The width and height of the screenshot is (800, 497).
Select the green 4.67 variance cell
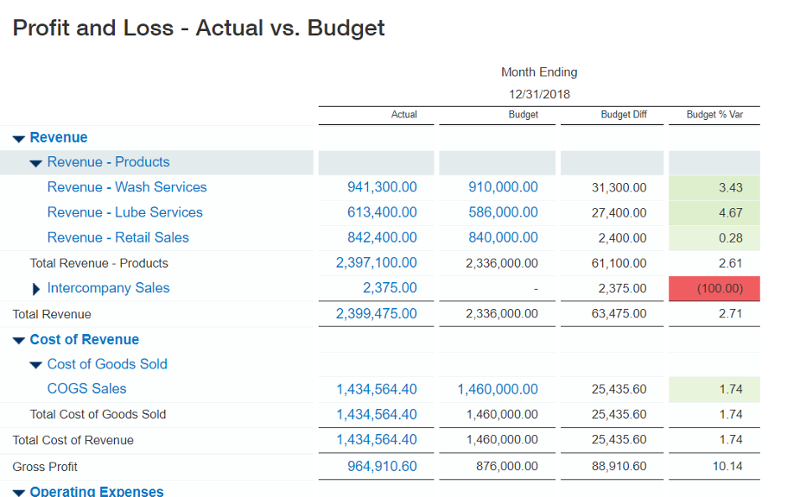[714, 212]
